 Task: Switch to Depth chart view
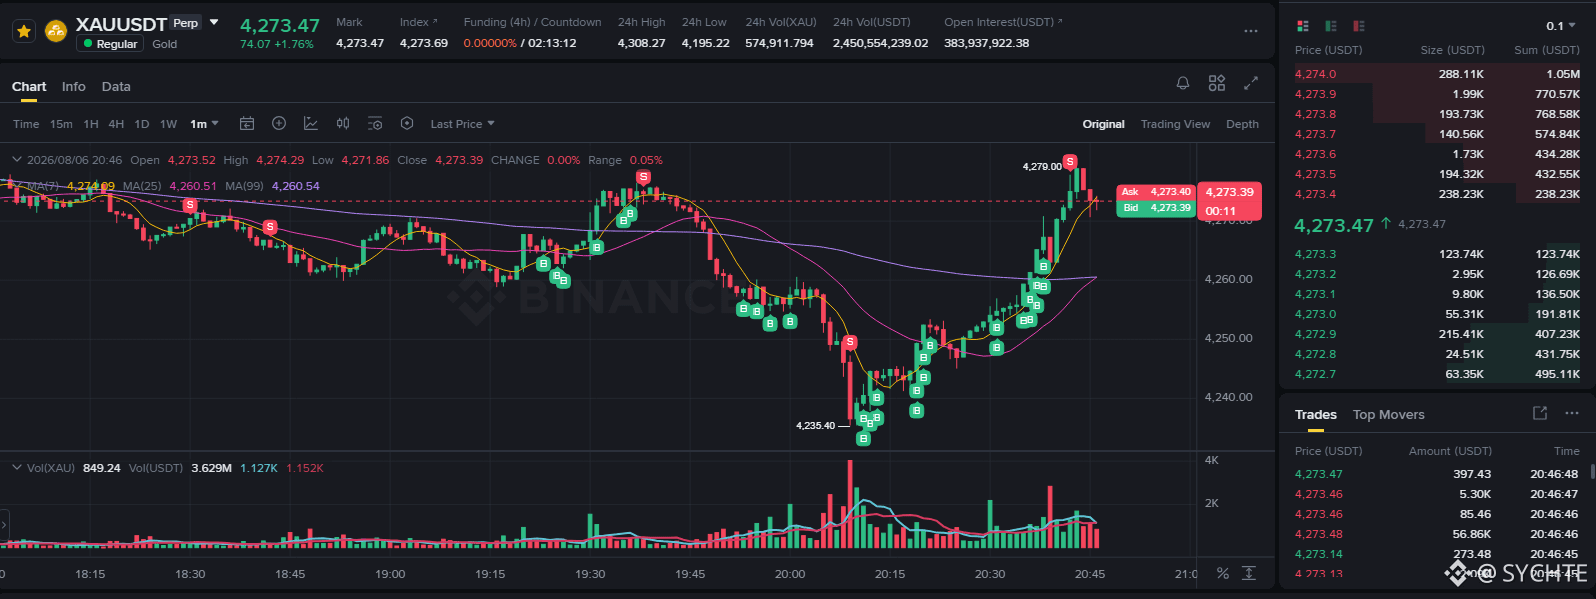coord(1242,124)
